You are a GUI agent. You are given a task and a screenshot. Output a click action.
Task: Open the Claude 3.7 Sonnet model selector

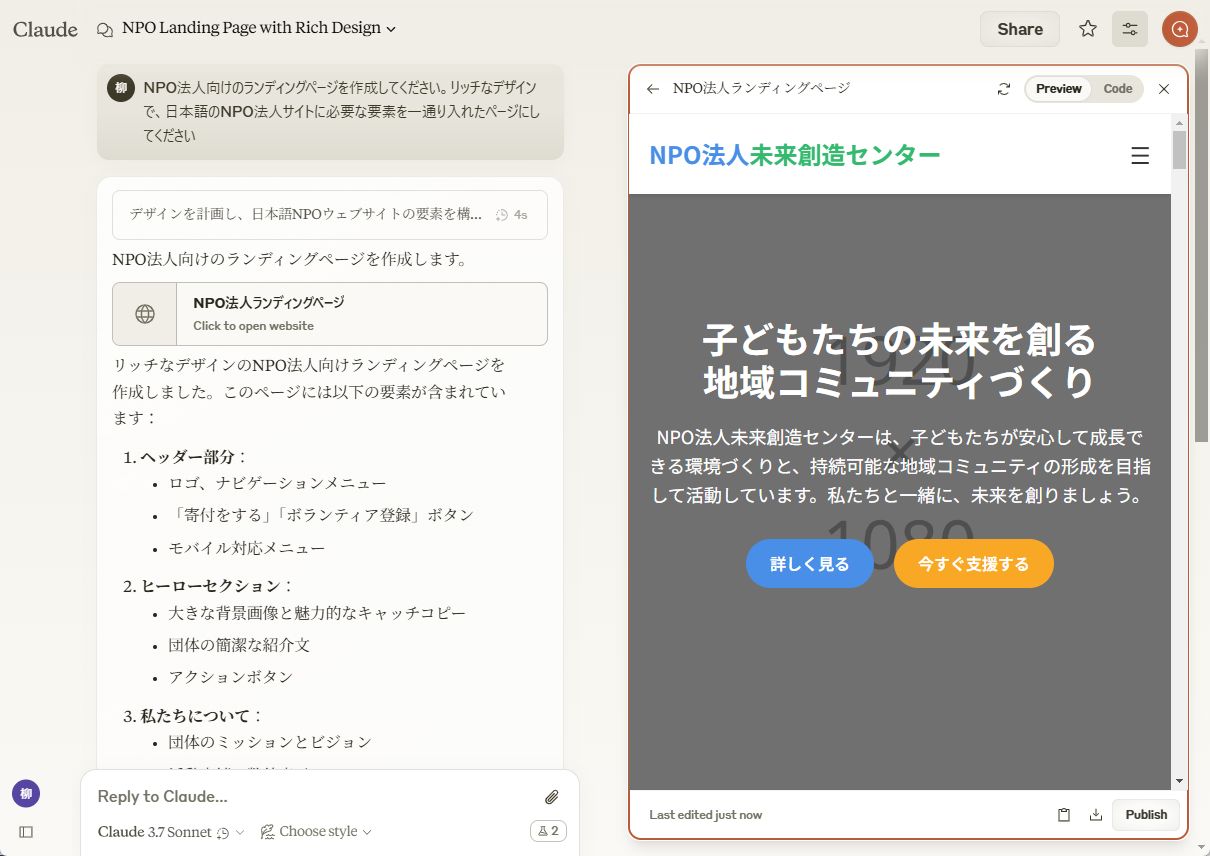171,832
